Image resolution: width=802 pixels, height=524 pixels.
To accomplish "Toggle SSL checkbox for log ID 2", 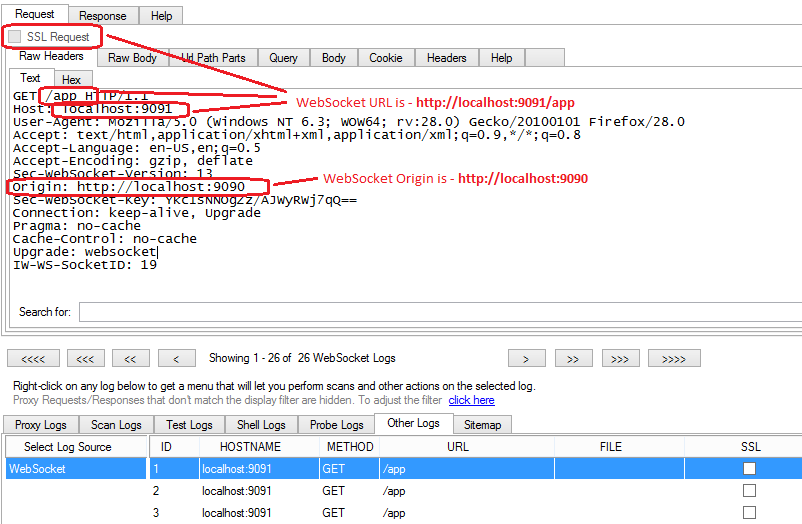I will point(749,491).
